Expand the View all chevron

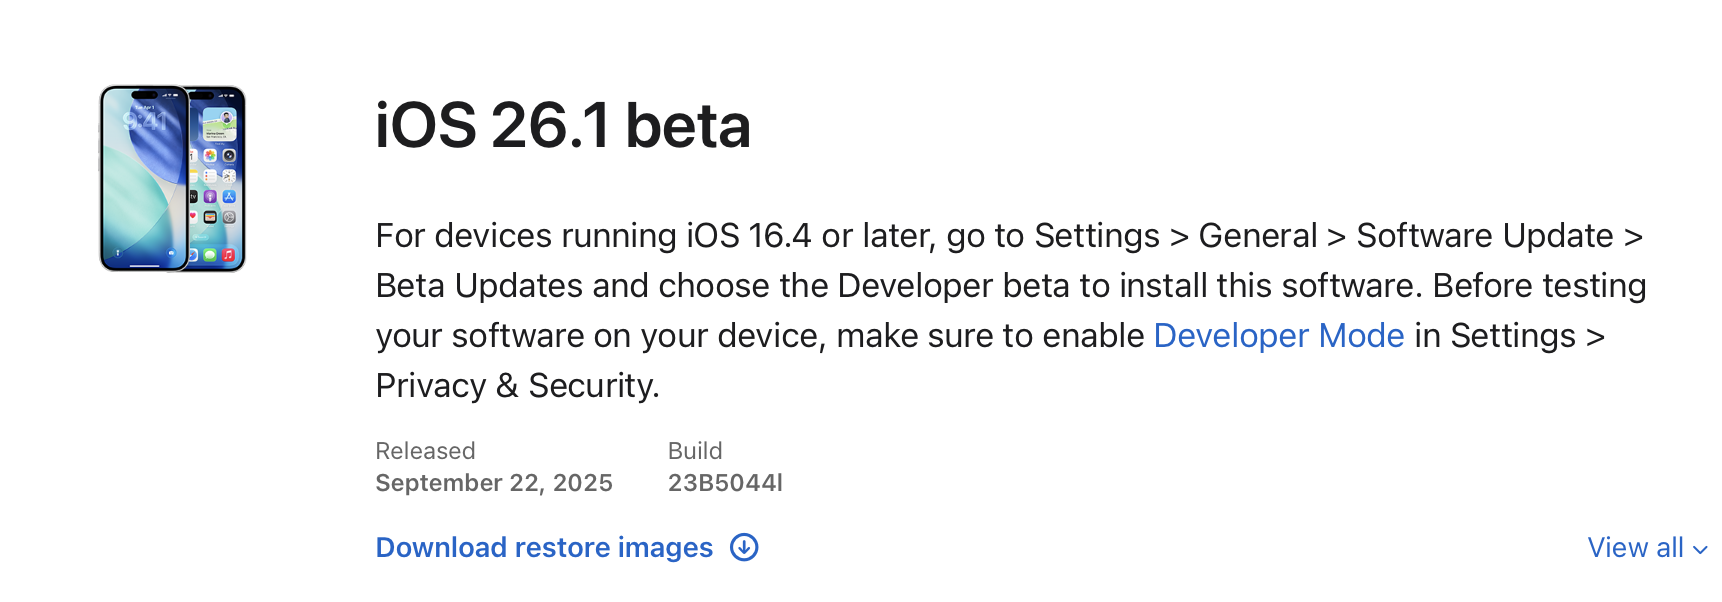(1700, 549)
